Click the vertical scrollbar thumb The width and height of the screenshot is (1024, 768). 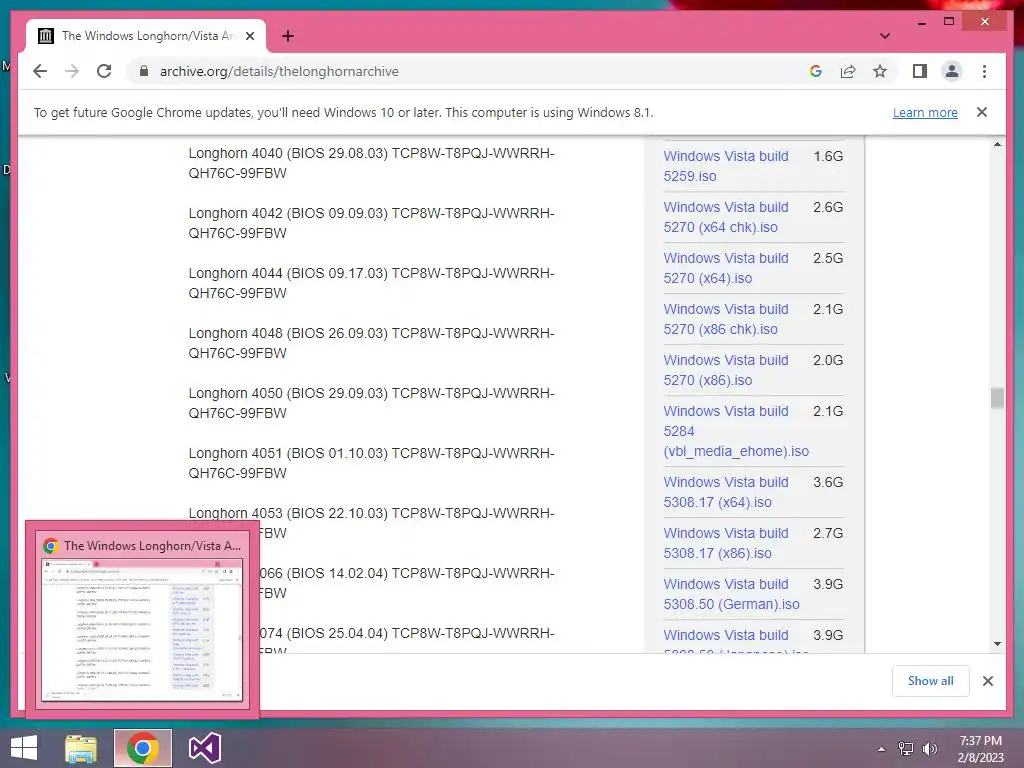point(997,398)
